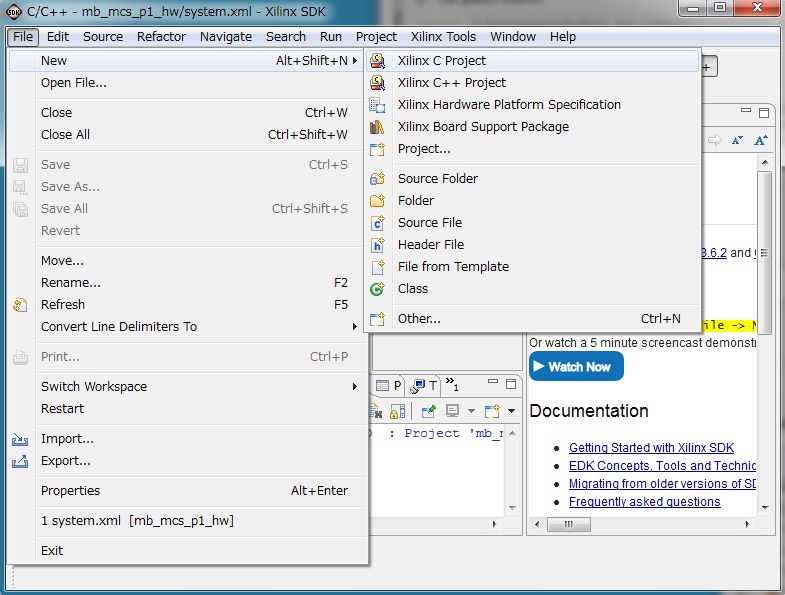Open EDK Concepts, Tools and Techniques link
This screenshot has height=595, width=785.
662,466
